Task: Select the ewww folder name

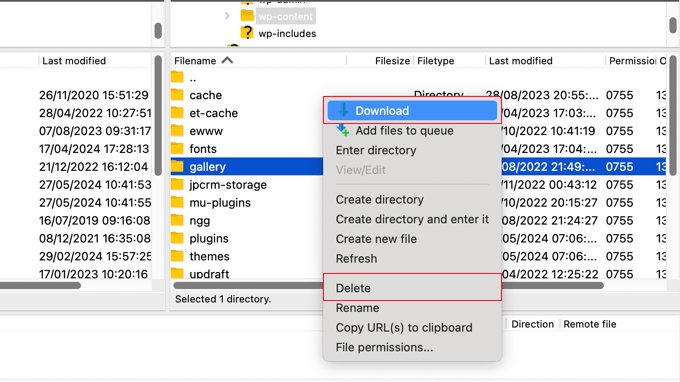Action: (x=206, y=131)
